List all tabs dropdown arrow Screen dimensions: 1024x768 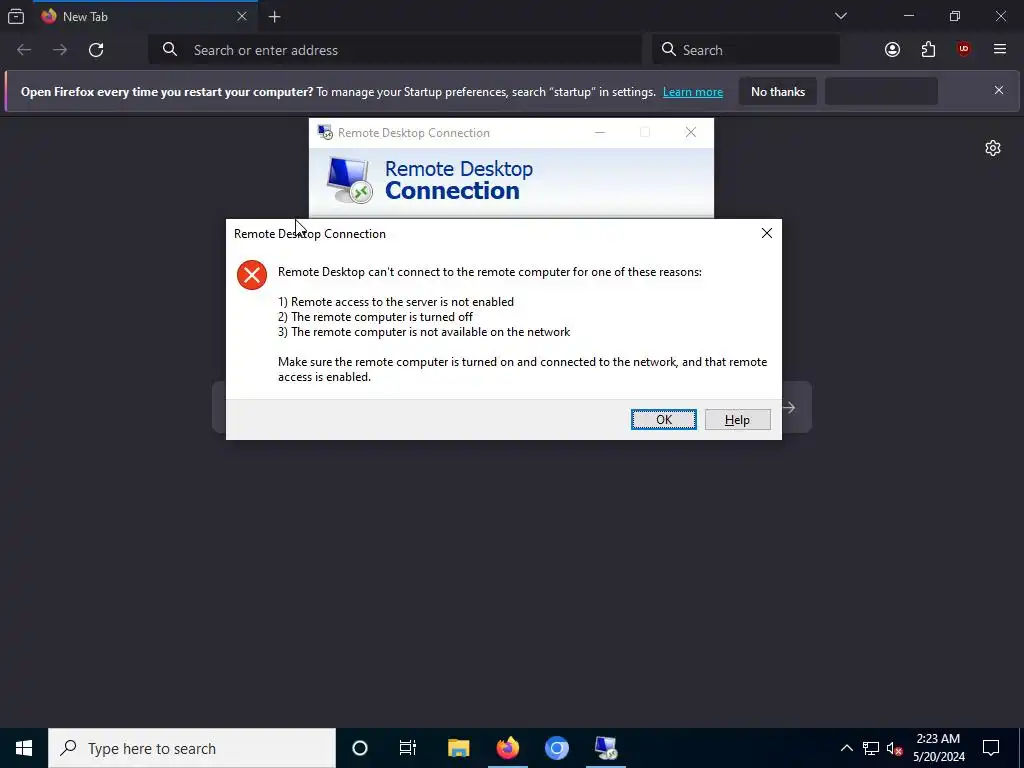(840, 16)
